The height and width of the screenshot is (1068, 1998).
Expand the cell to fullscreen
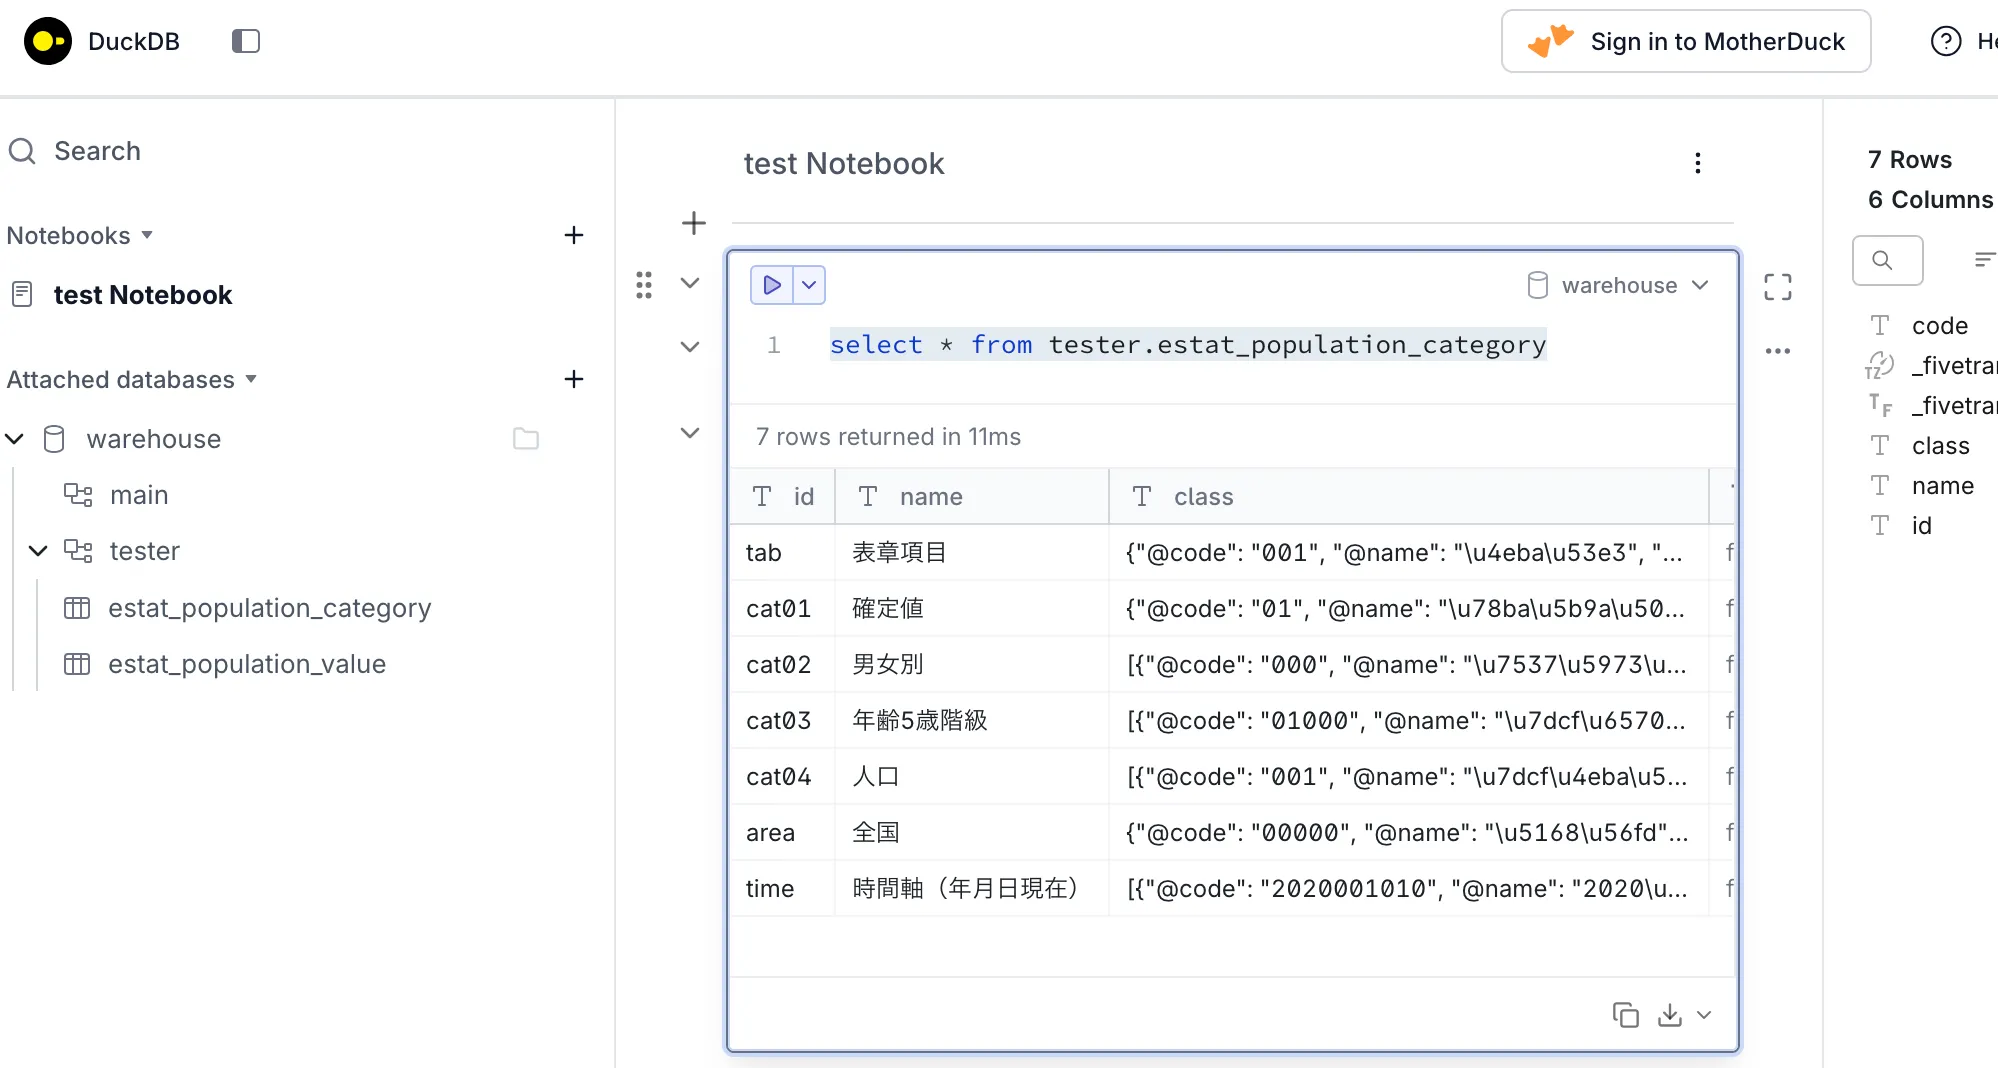pos(1778,287)
